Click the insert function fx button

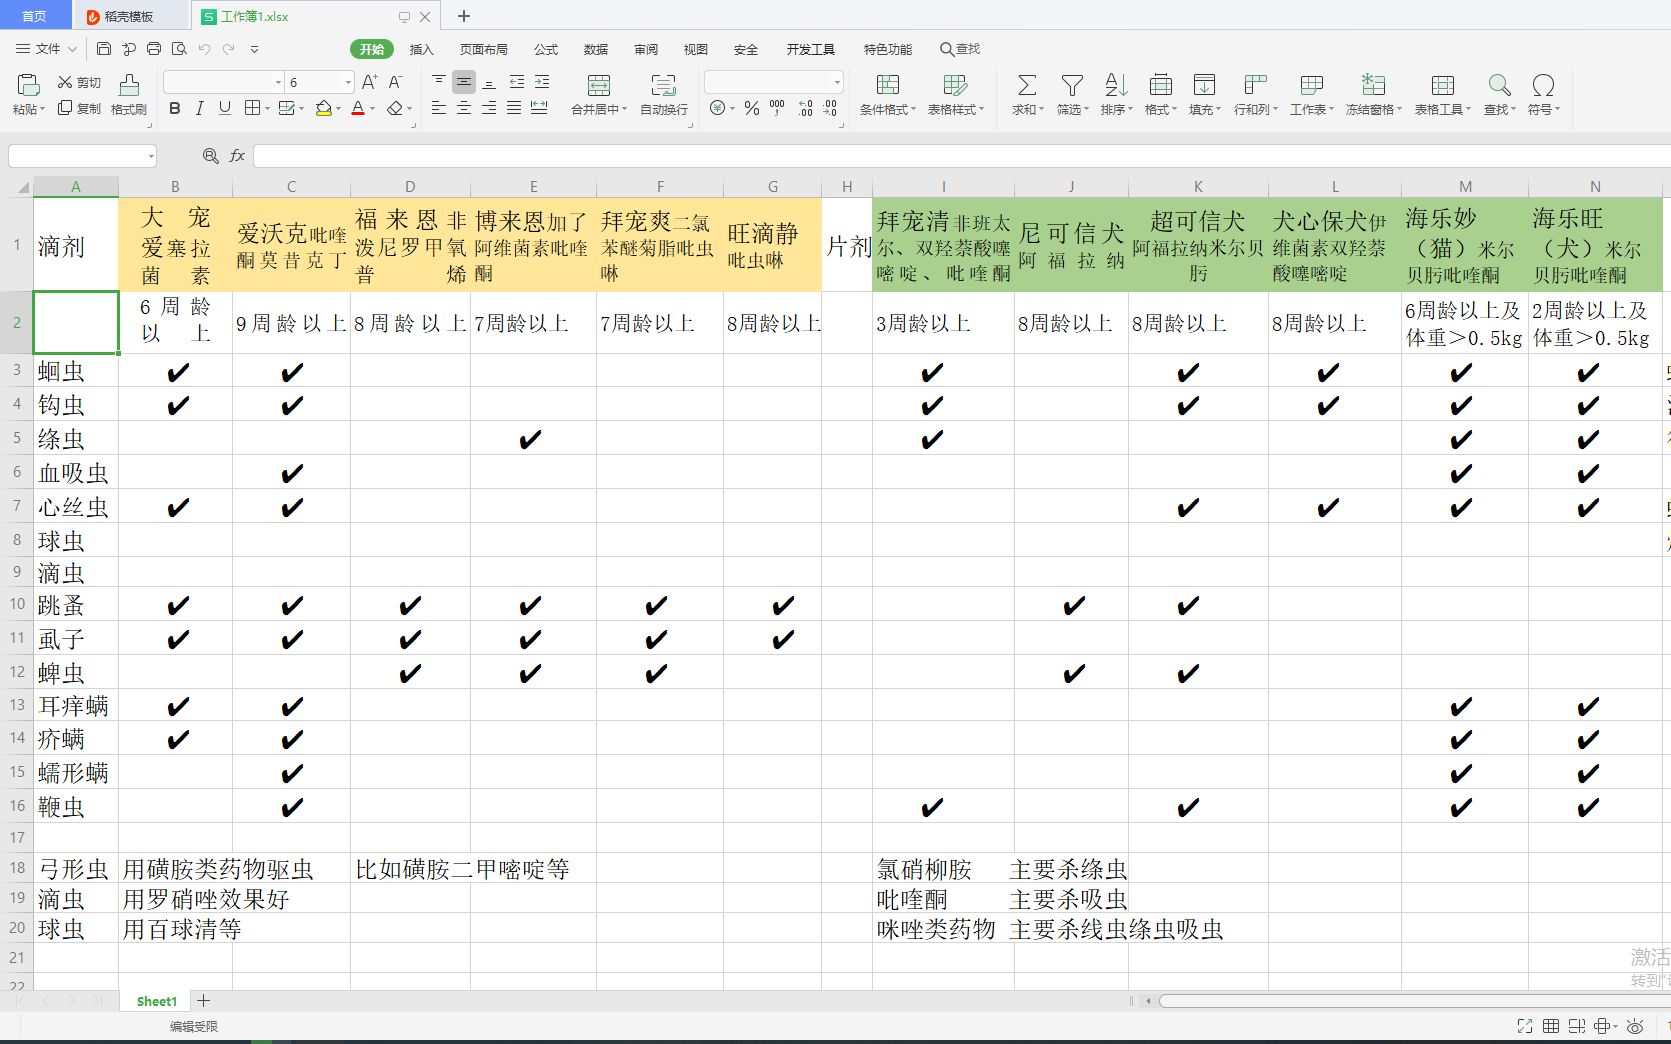[237, 156]
